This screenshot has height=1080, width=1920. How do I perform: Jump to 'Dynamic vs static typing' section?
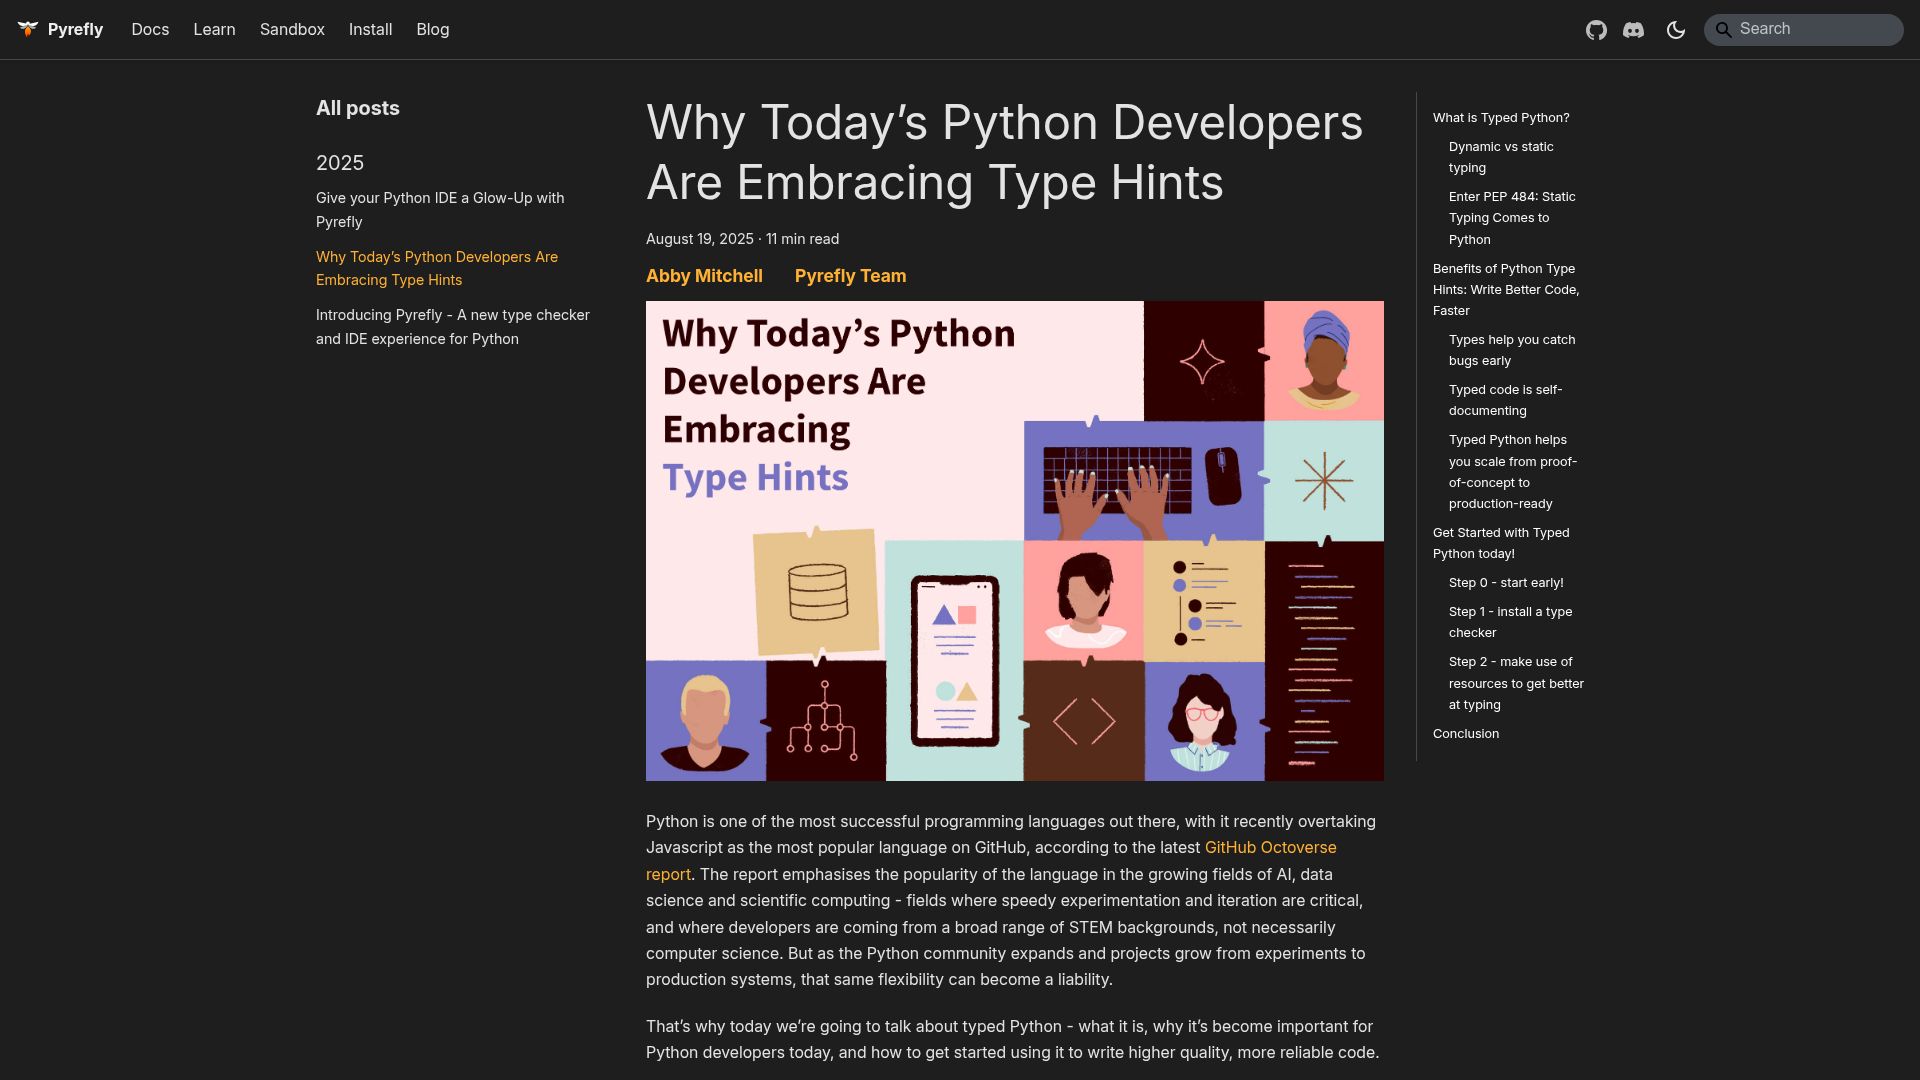coord(1501,157)
